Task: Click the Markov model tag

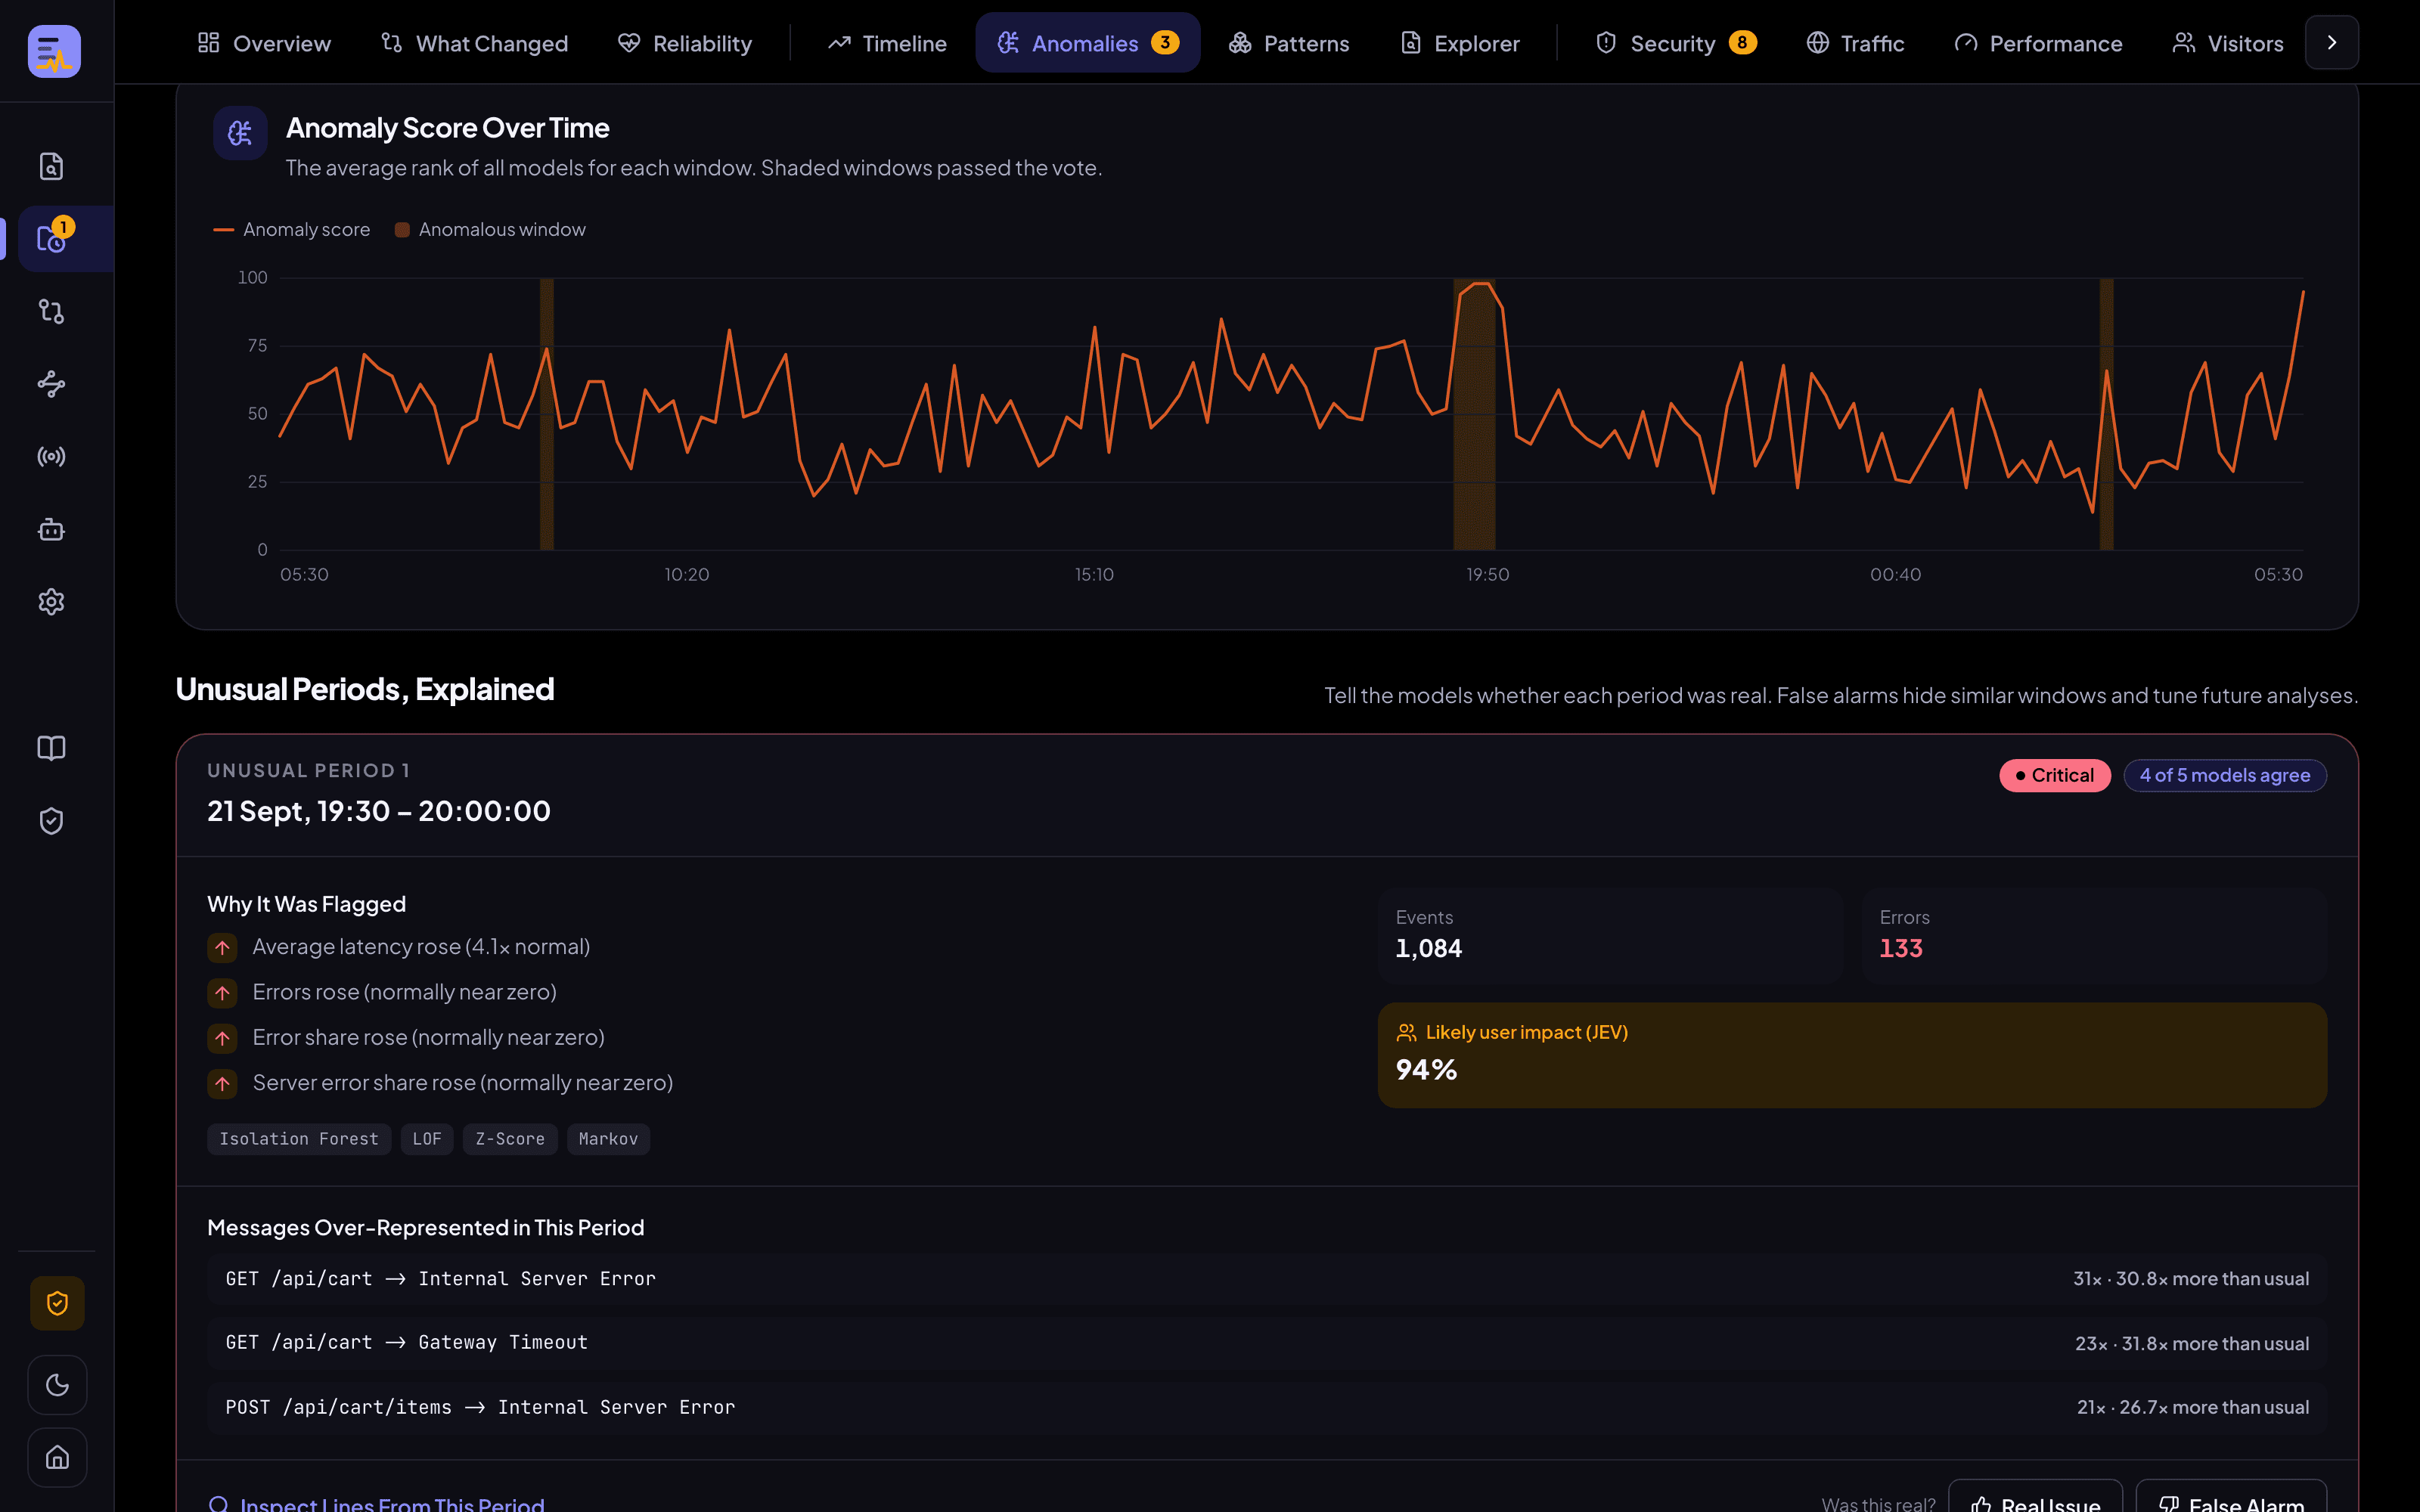Action: coord(608,1139)
